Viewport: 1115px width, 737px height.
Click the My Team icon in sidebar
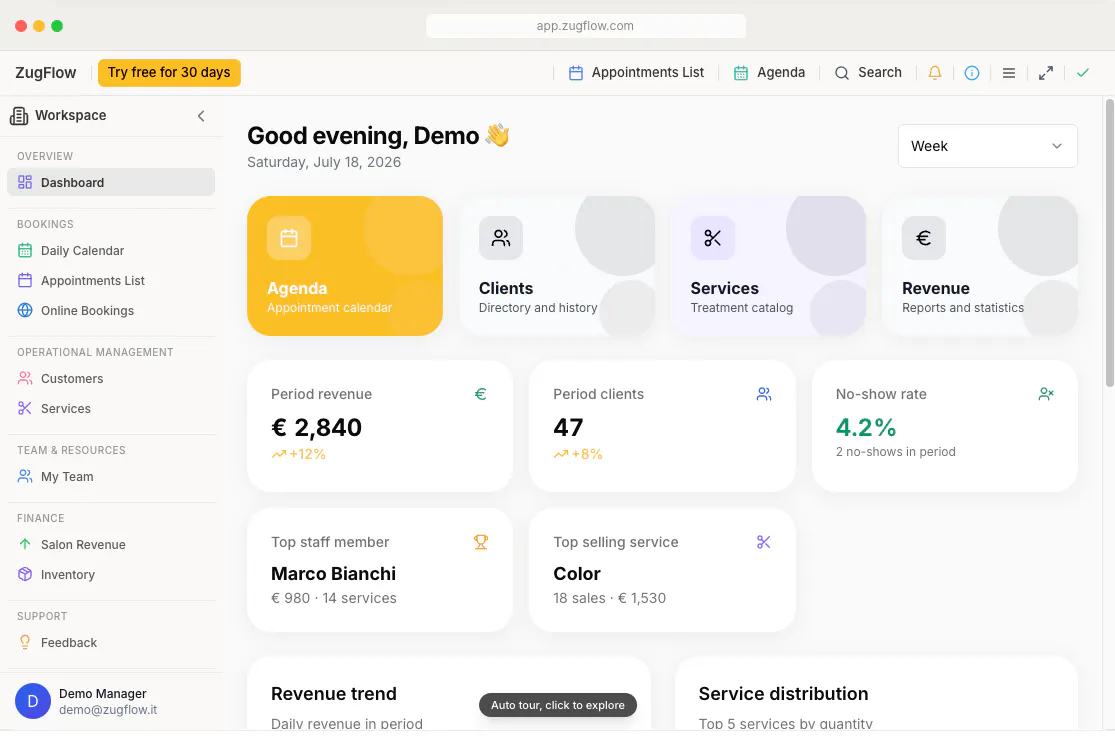[25, 477]
